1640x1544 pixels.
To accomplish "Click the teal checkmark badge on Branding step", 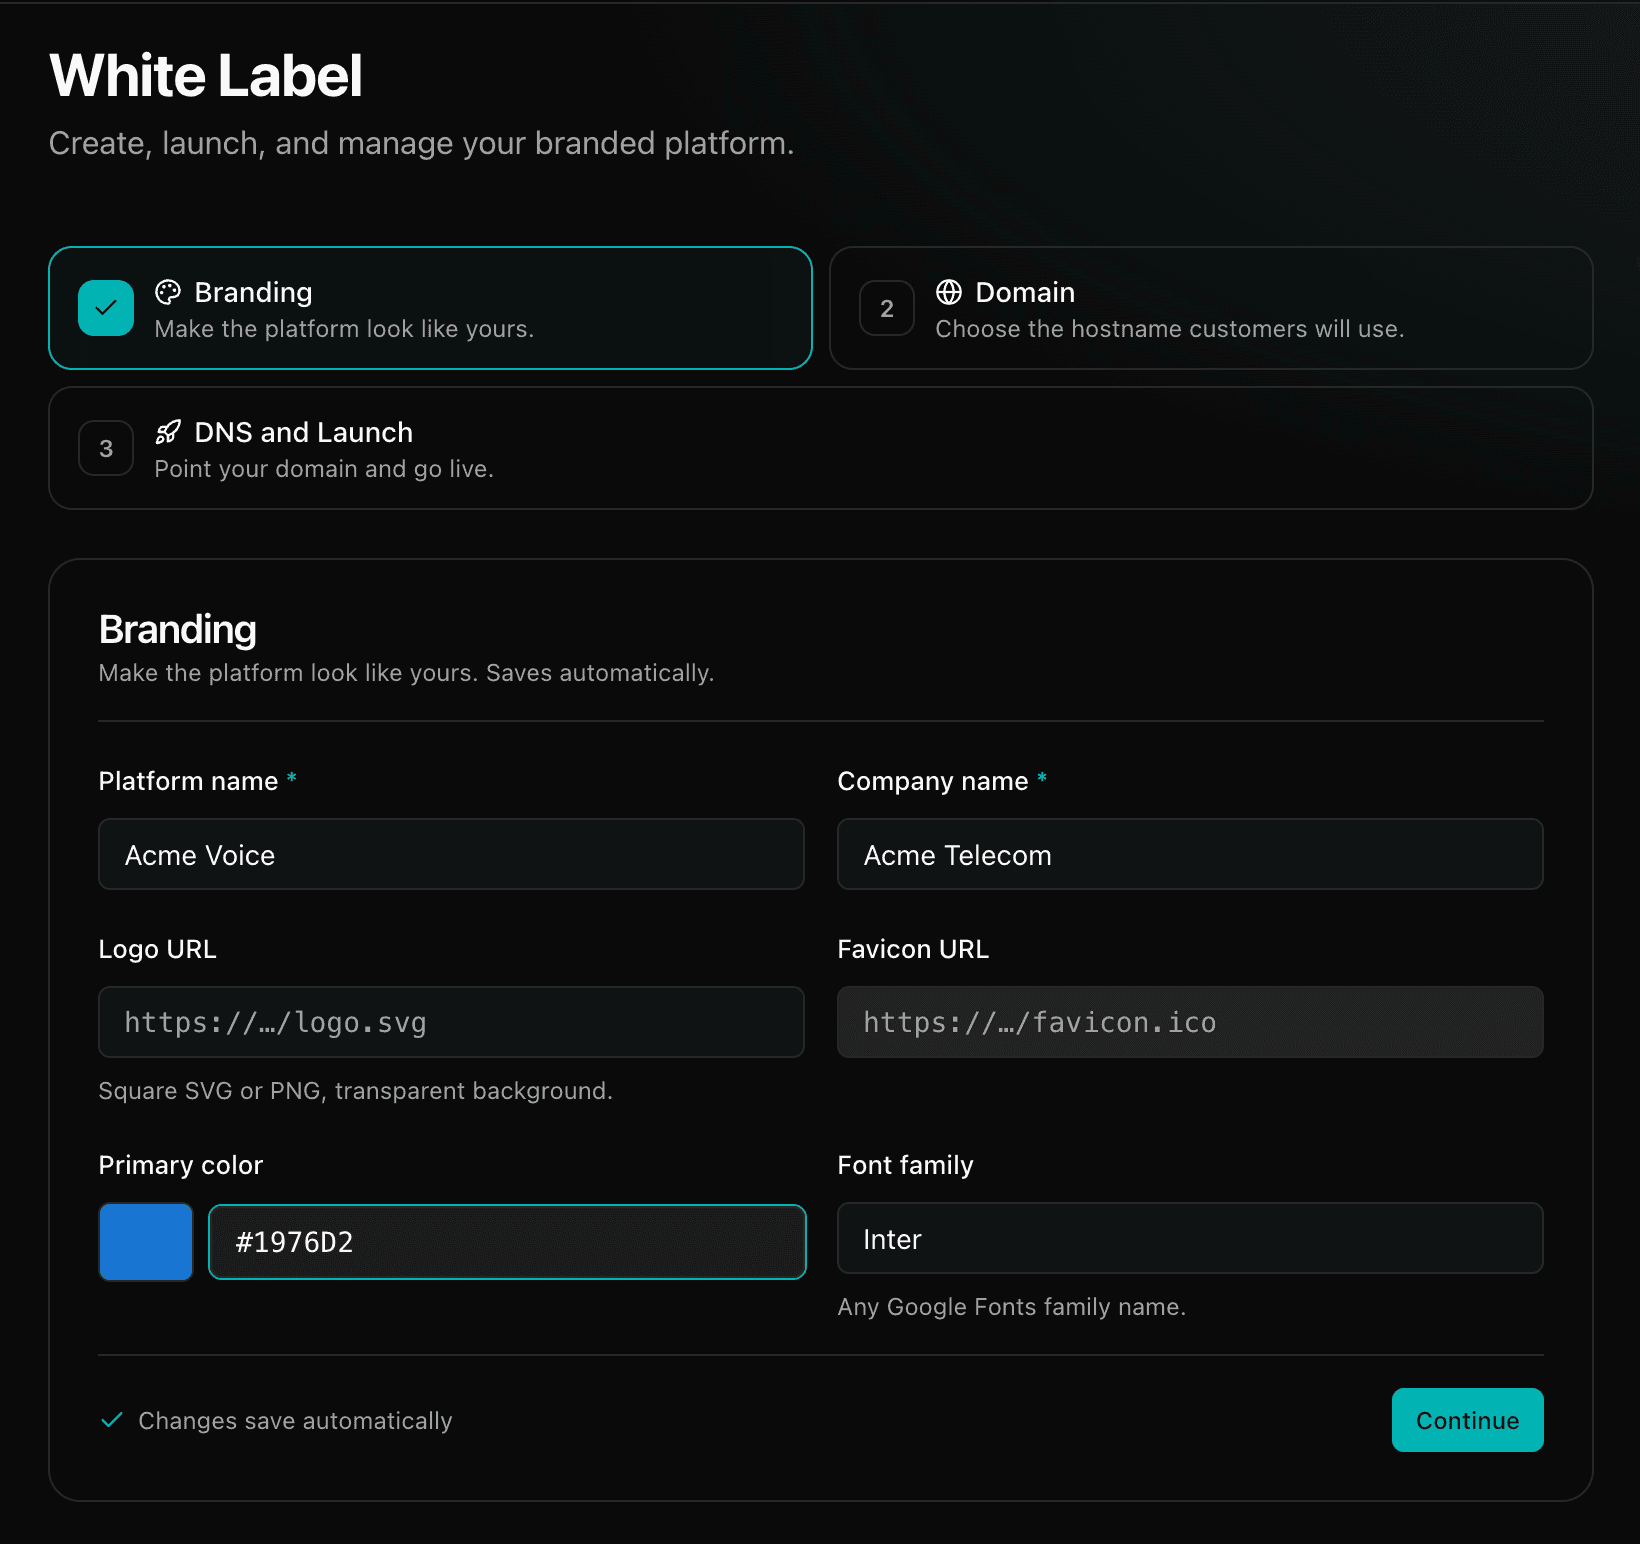I will click(106, 308).
